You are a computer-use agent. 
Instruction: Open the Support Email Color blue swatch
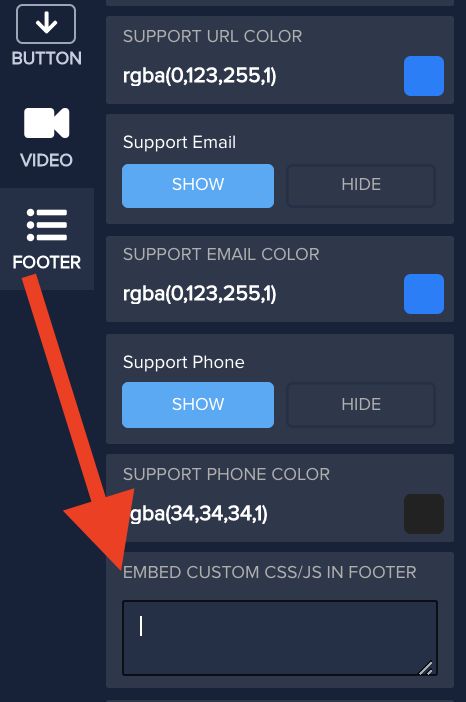point(424,294)
